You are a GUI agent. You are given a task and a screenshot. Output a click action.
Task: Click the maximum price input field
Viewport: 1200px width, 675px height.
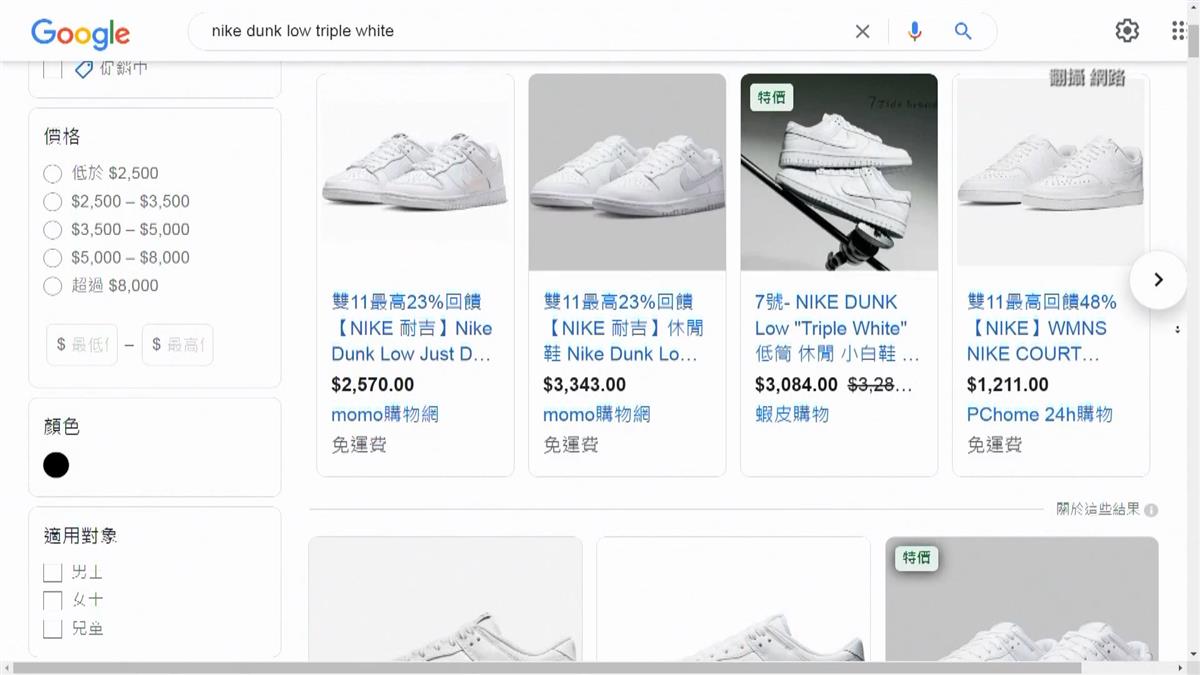(x=177, y=345)
